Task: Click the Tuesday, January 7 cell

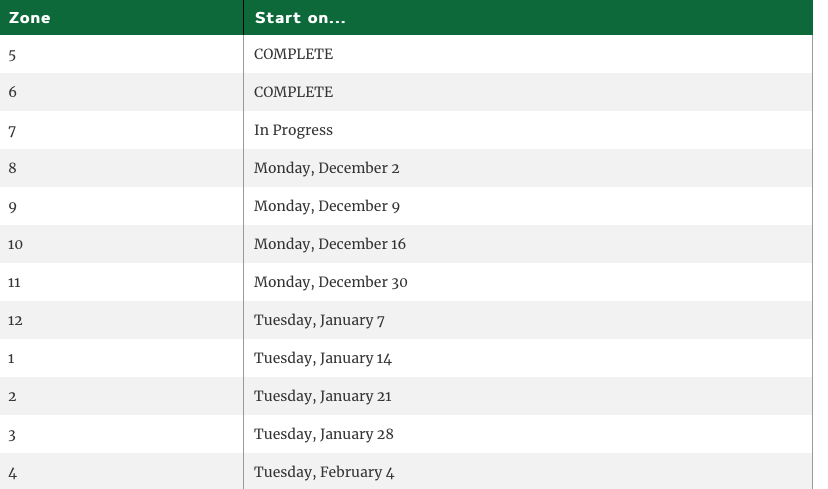Action: point(319,320)
